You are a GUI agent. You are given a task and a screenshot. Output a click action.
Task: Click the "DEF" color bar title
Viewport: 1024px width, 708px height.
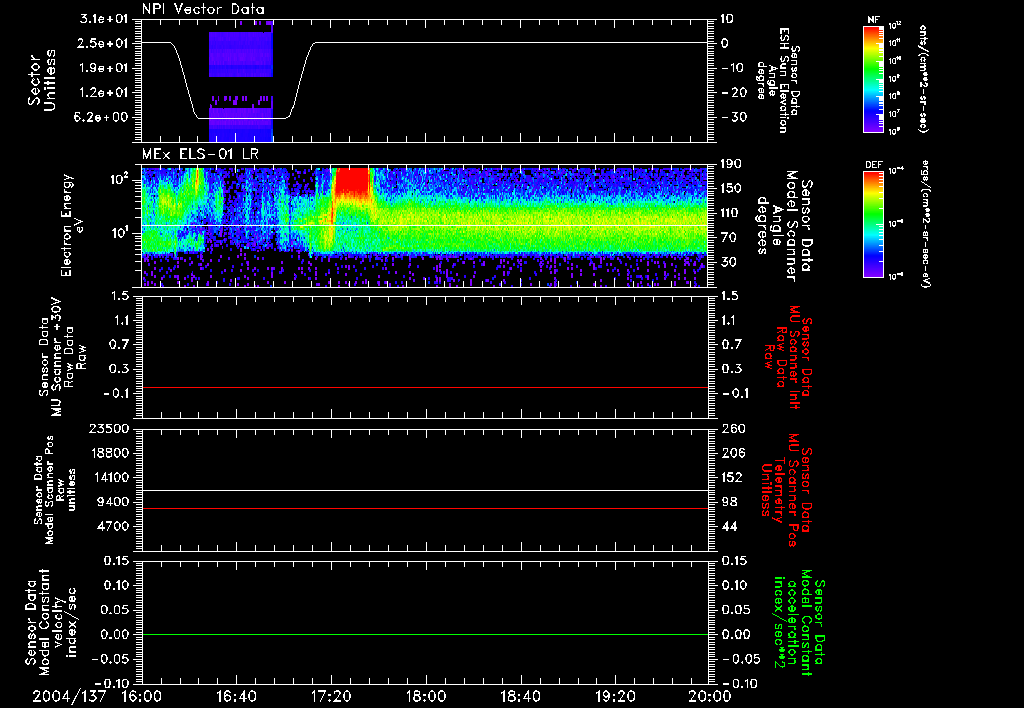pyautogui.click(x=873, y=165)
